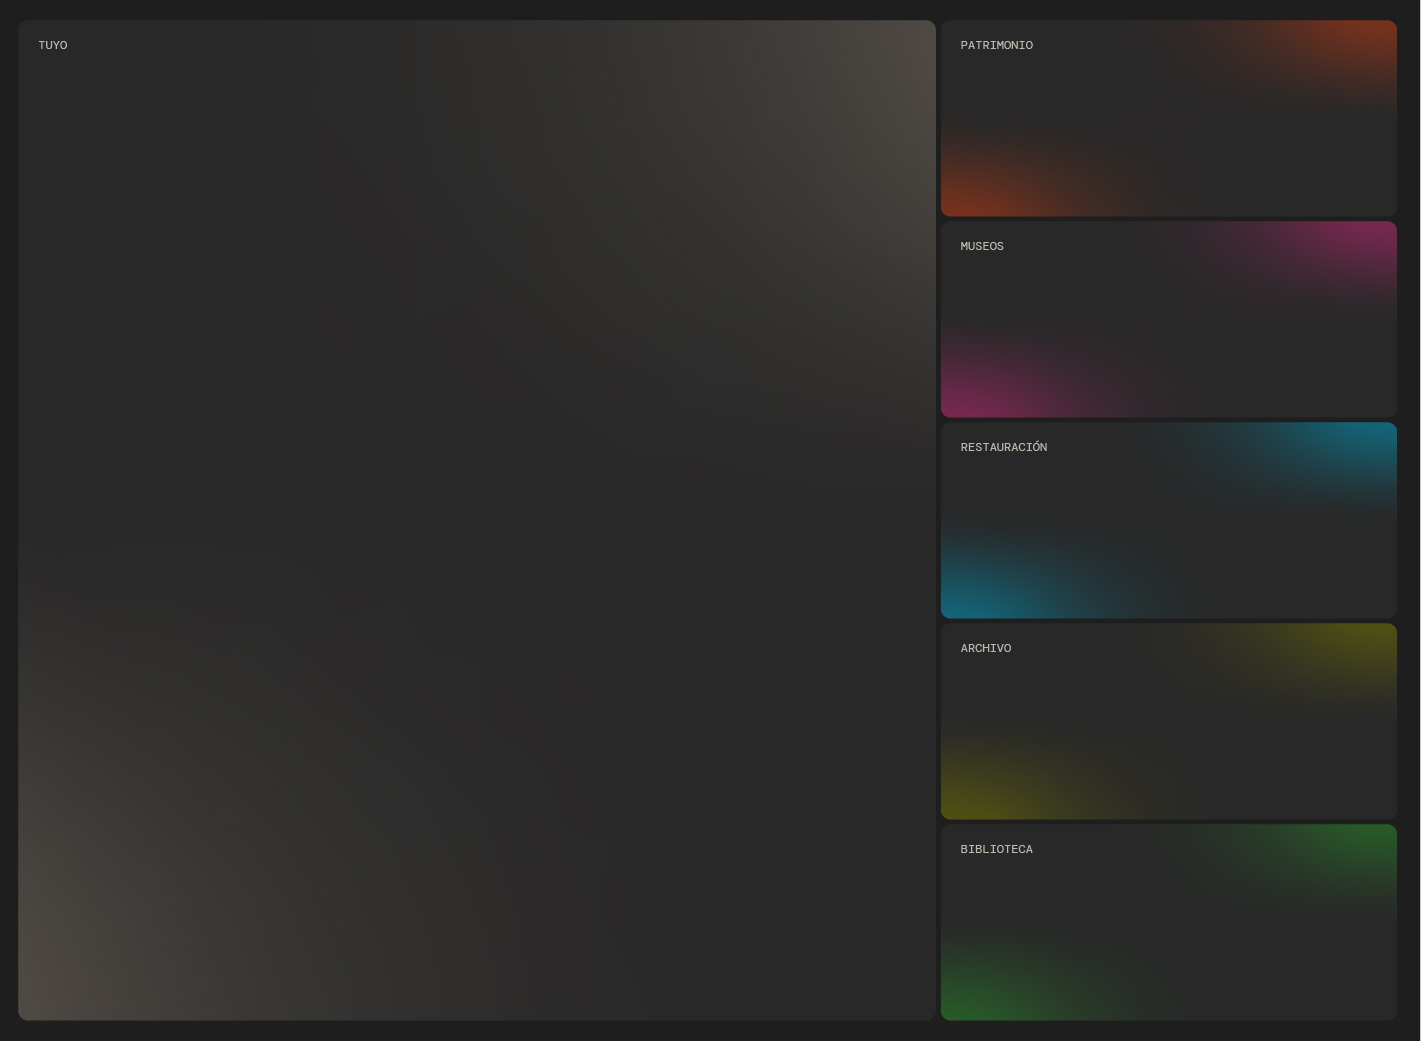Click the MUSEOS label text
The image size is (1421, 1041).
tap(981, 246)
